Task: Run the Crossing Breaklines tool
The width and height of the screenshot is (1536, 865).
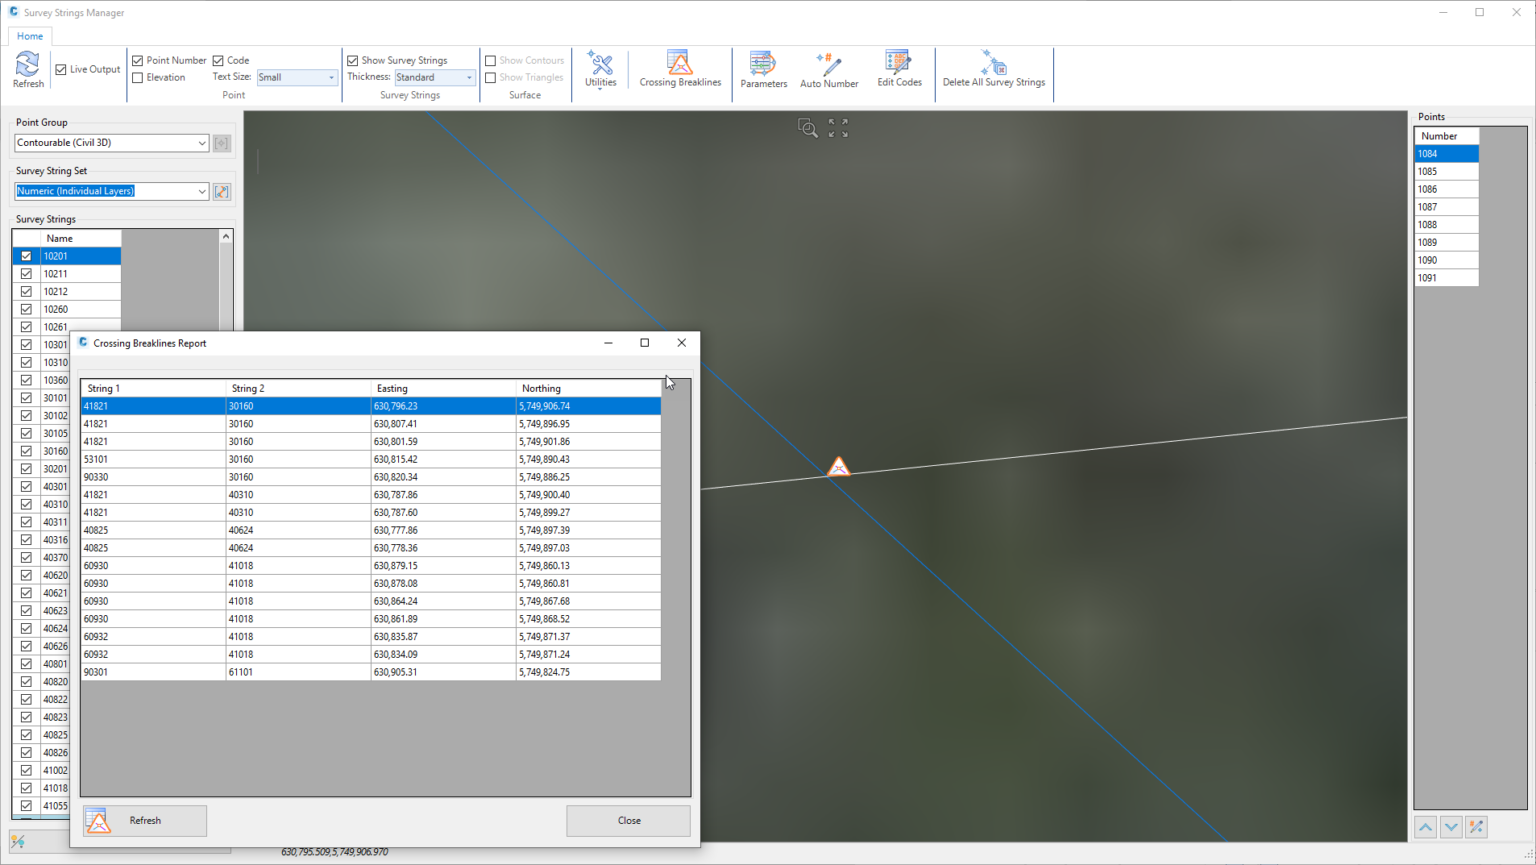Action: tap(680, 69)
